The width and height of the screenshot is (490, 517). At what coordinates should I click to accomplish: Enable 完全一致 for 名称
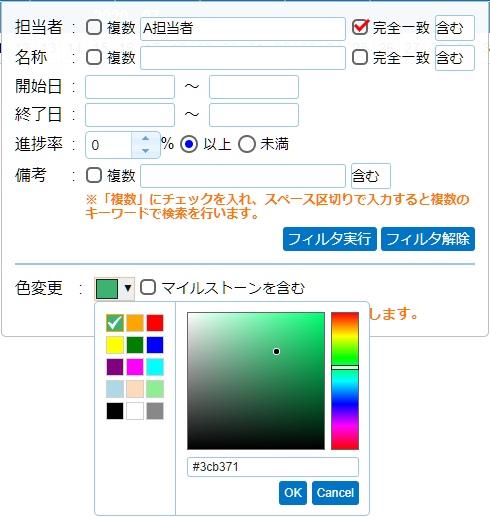(360, 57)
